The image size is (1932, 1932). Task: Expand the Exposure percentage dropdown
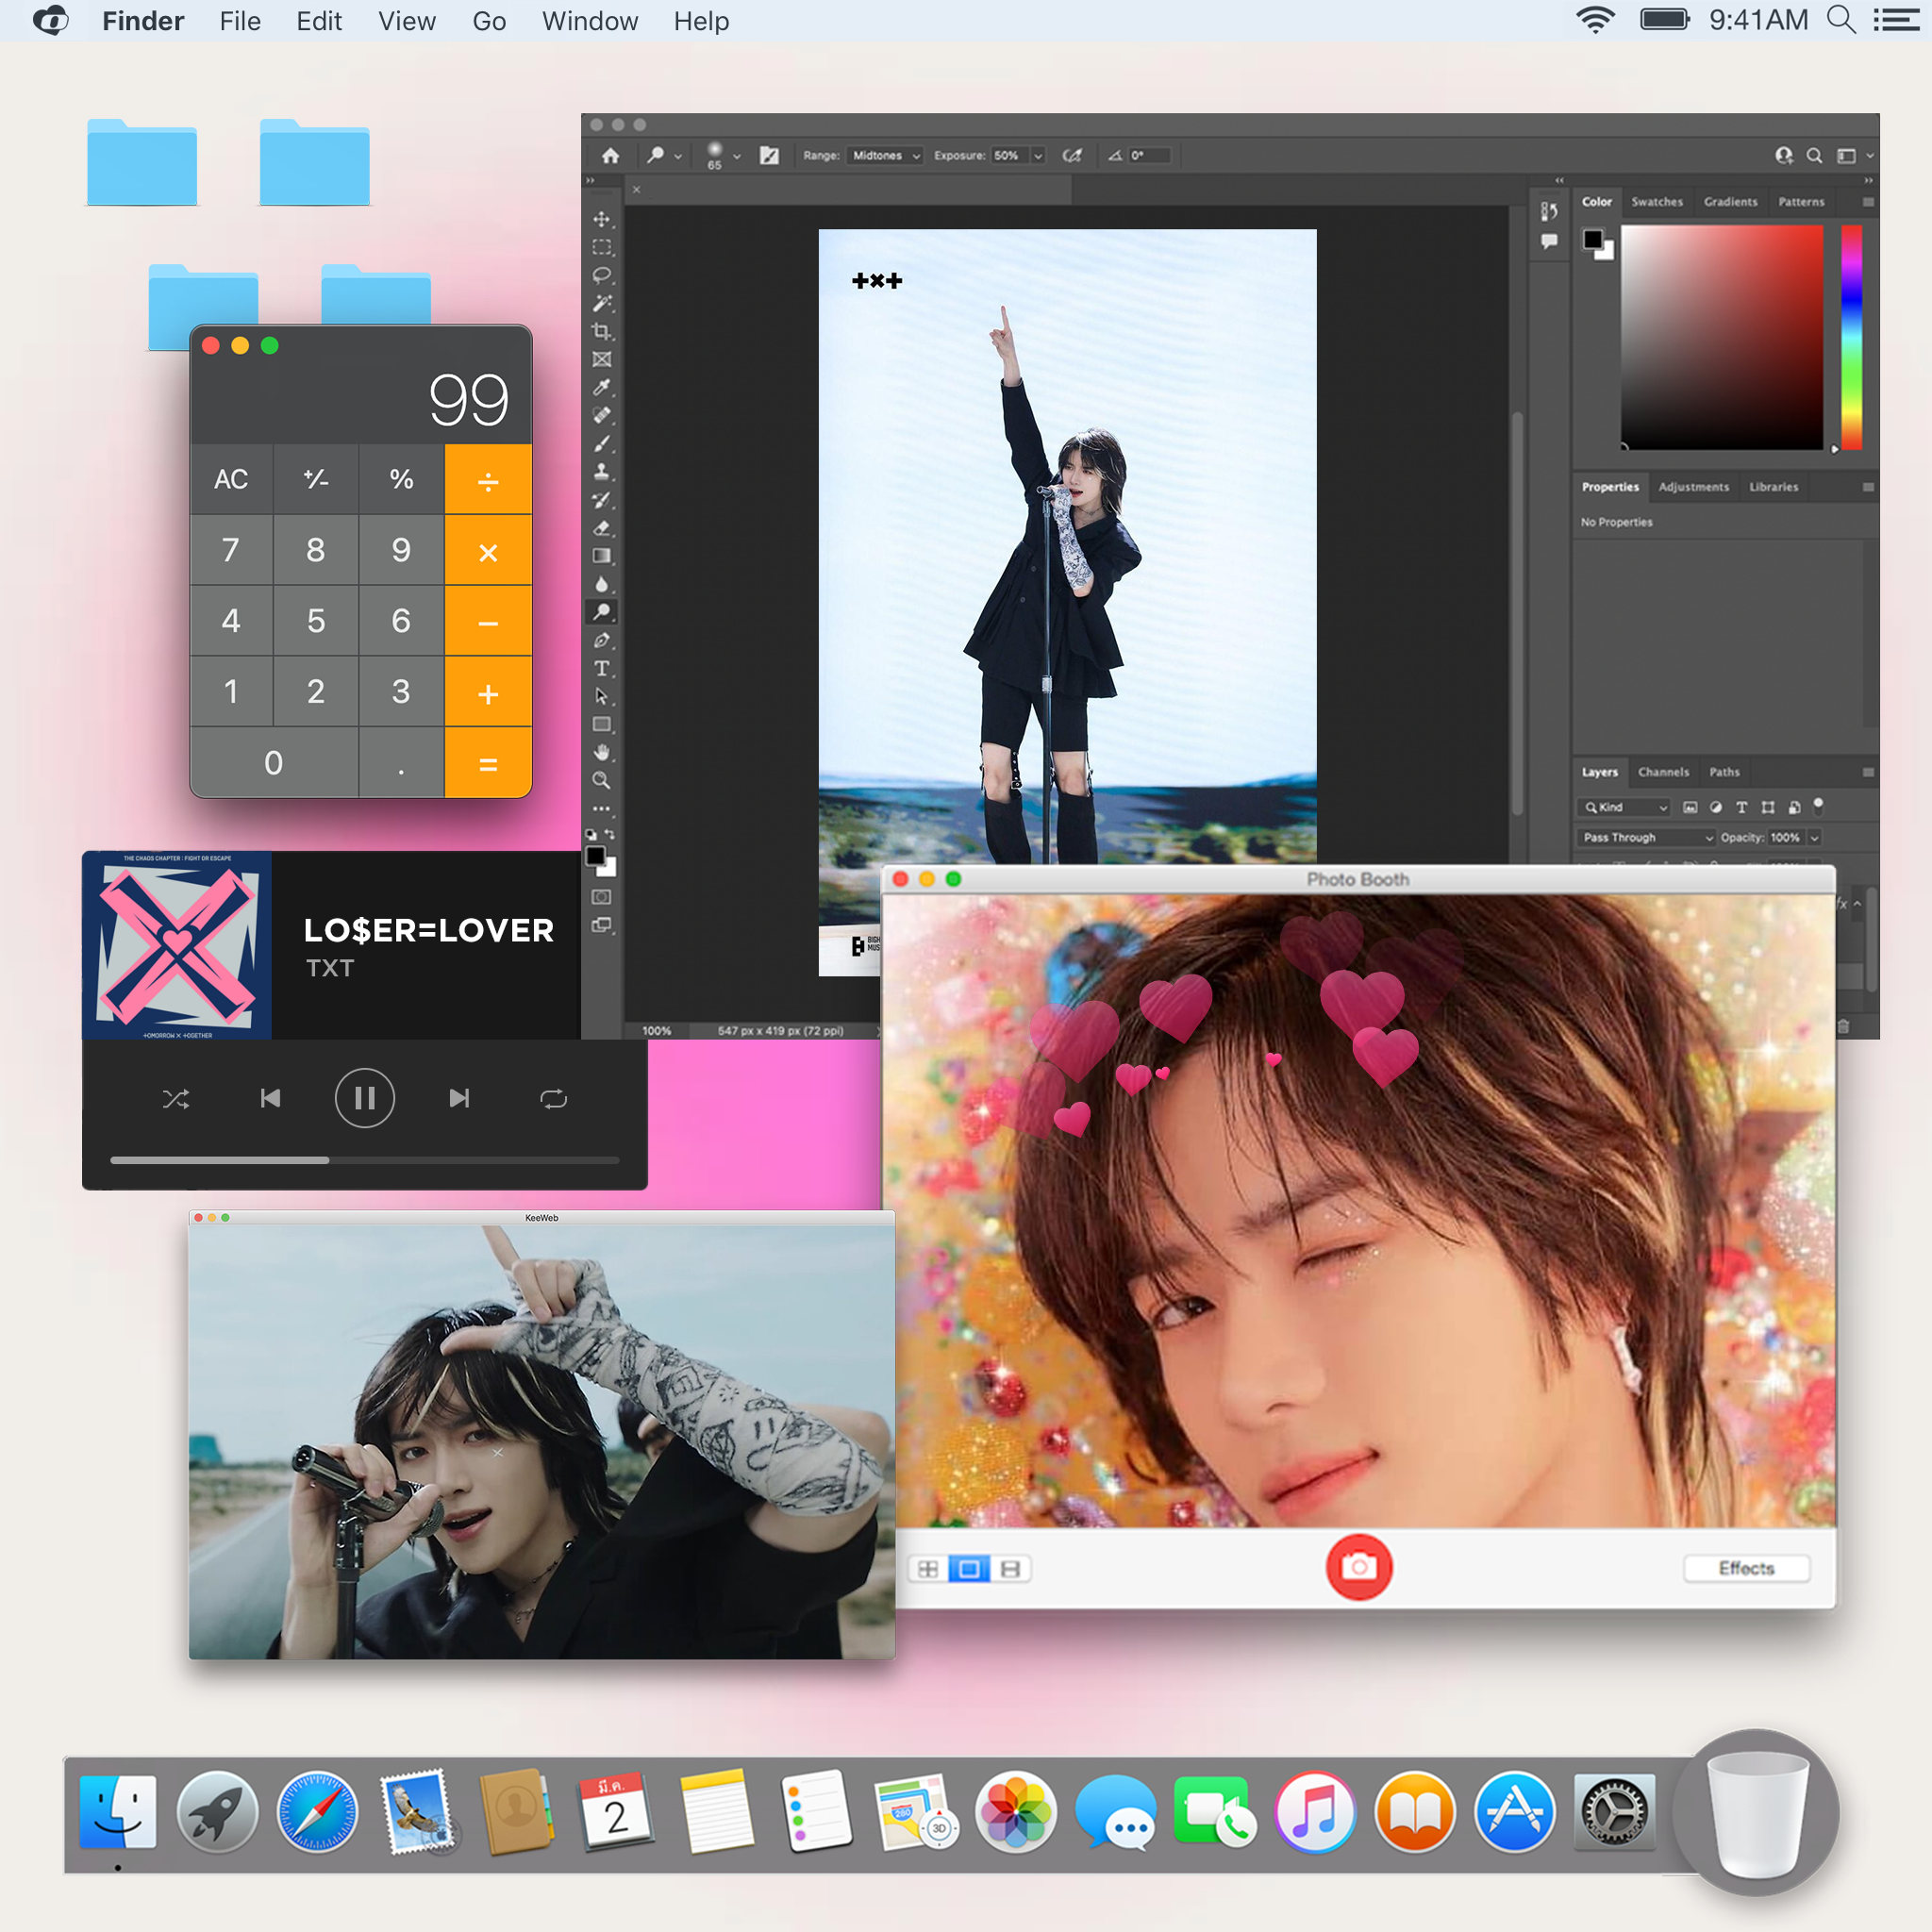[1038, 156]
